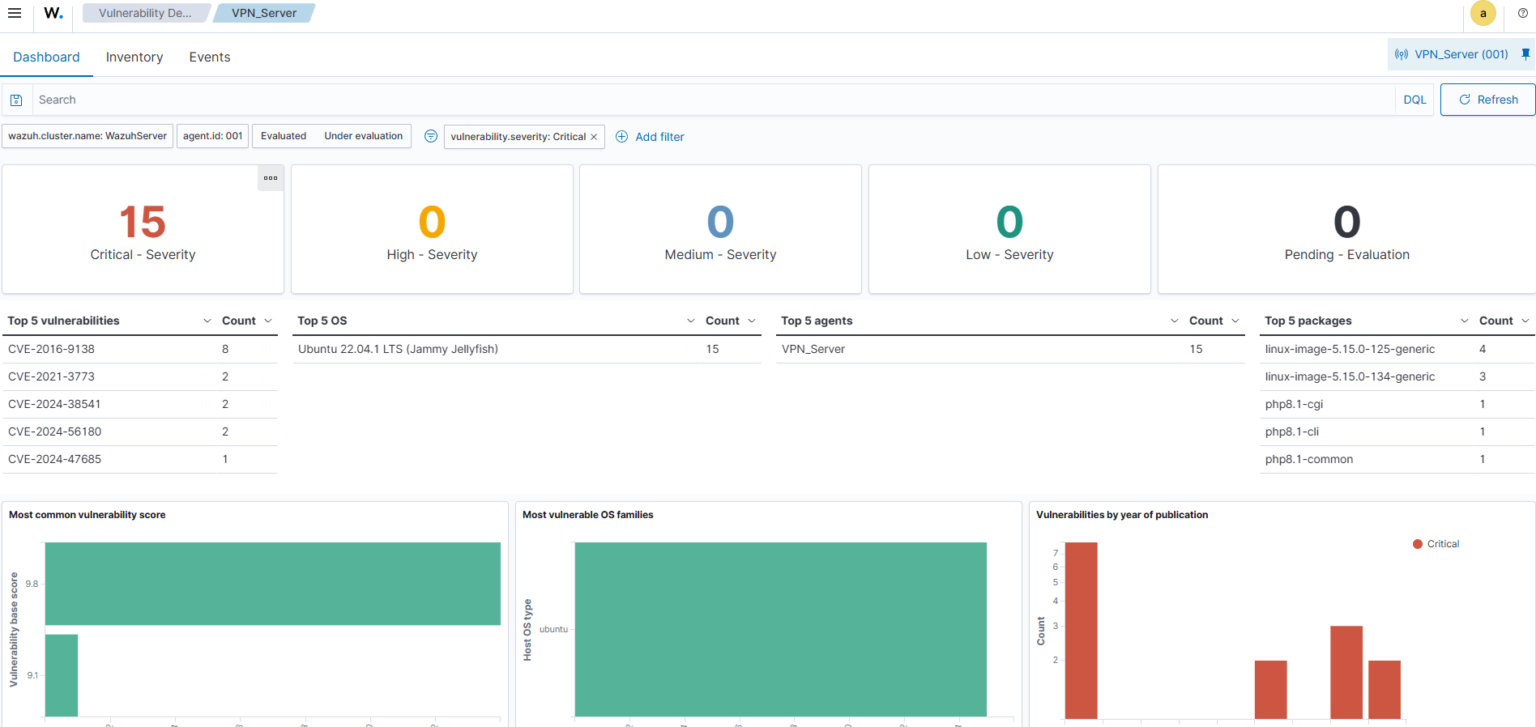Add a new filter
1536x727 pixels.
click(650, 136)
